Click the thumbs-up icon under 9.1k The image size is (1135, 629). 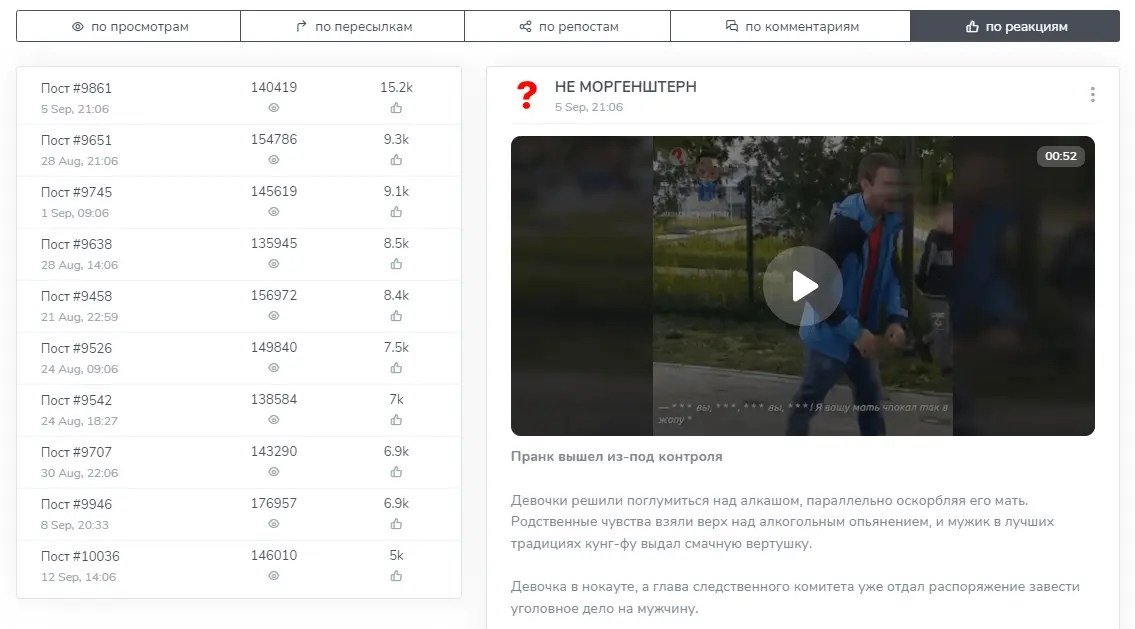(x=396, y=212)
